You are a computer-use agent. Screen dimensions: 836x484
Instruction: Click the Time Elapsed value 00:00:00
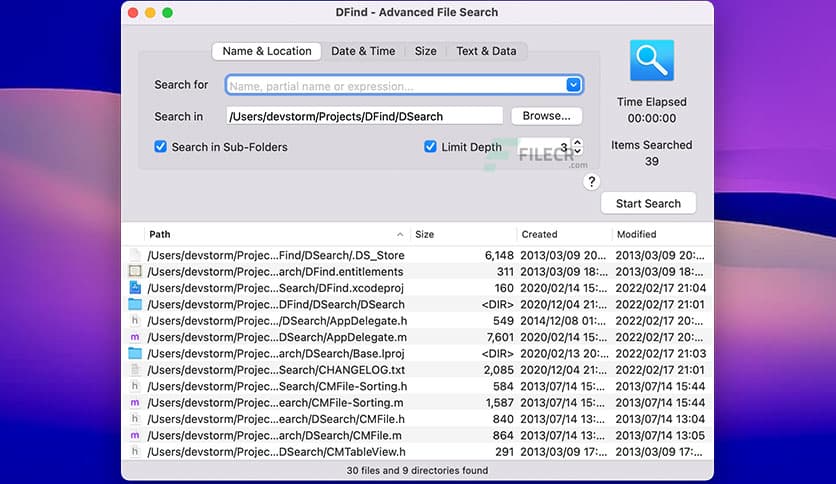point(652,118)
